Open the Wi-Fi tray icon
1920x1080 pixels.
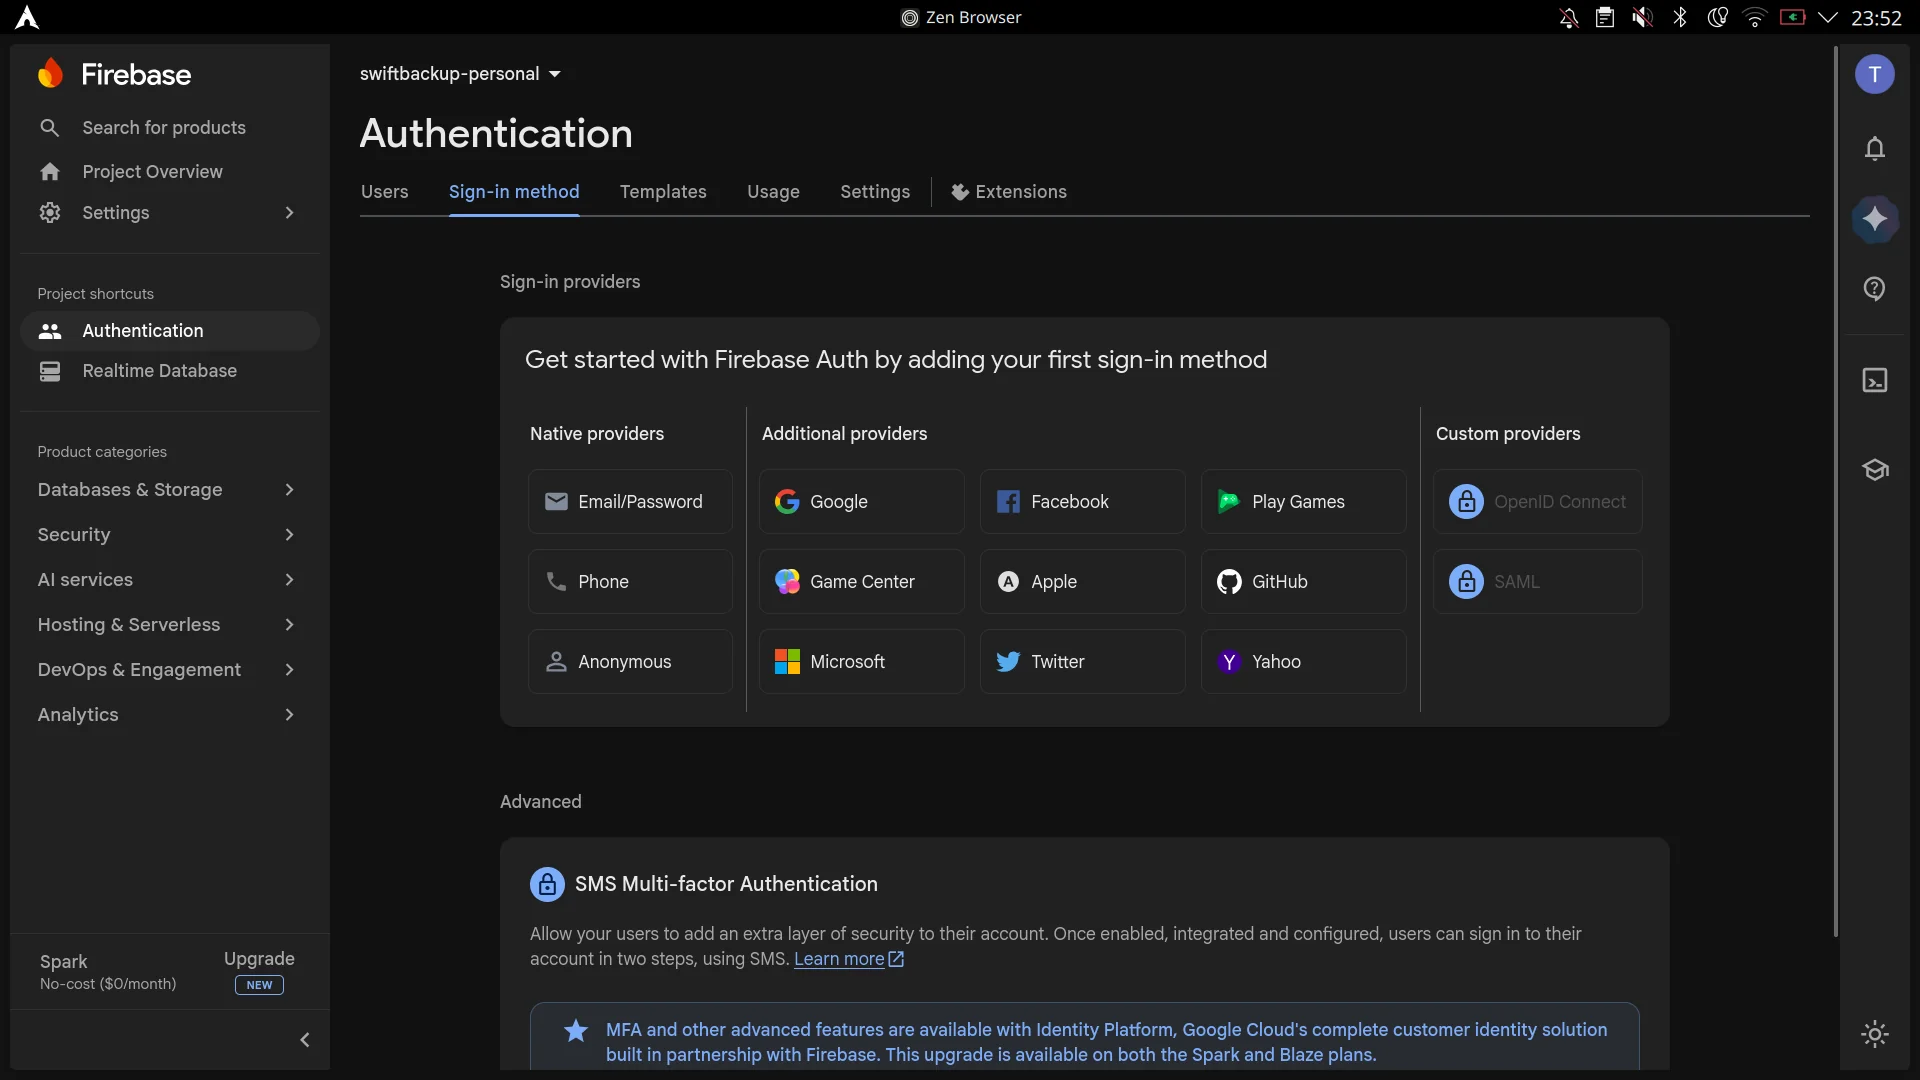[1755, 18]
